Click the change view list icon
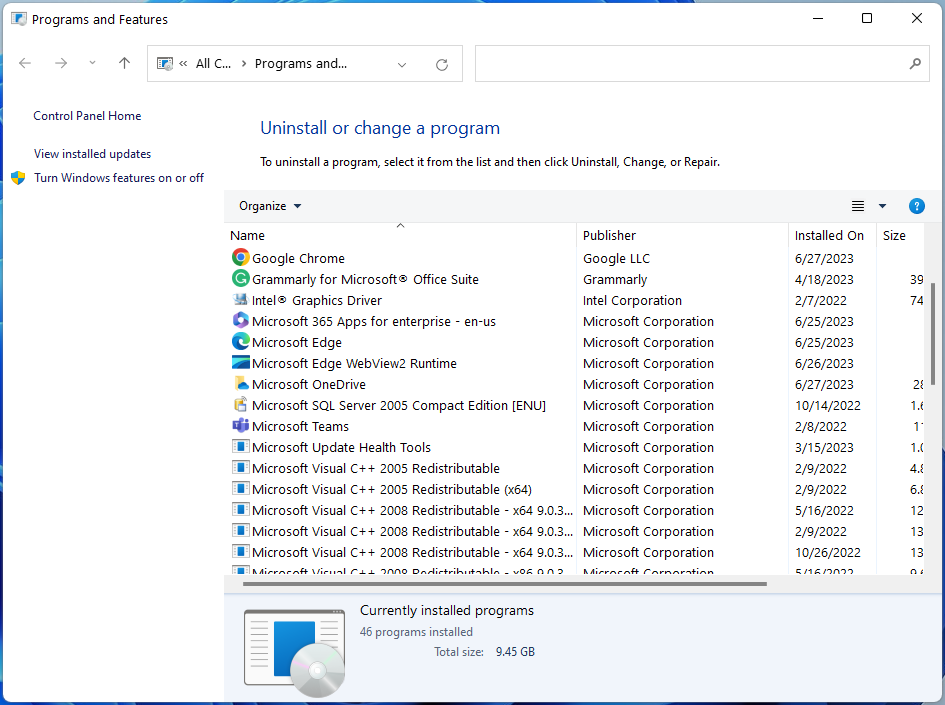Viewport: 945px width, 705px height. pos(858,206)
